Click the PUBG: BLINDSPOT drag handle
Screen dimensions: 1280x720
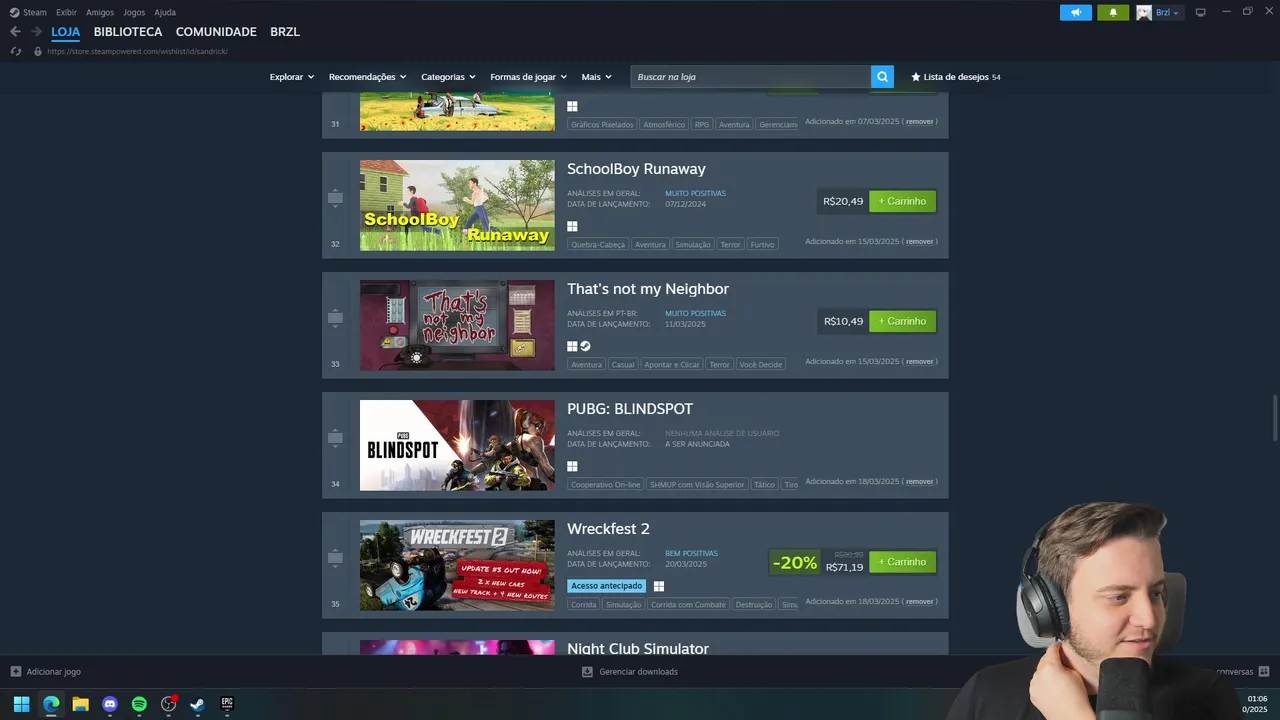[x=335, y=438]
